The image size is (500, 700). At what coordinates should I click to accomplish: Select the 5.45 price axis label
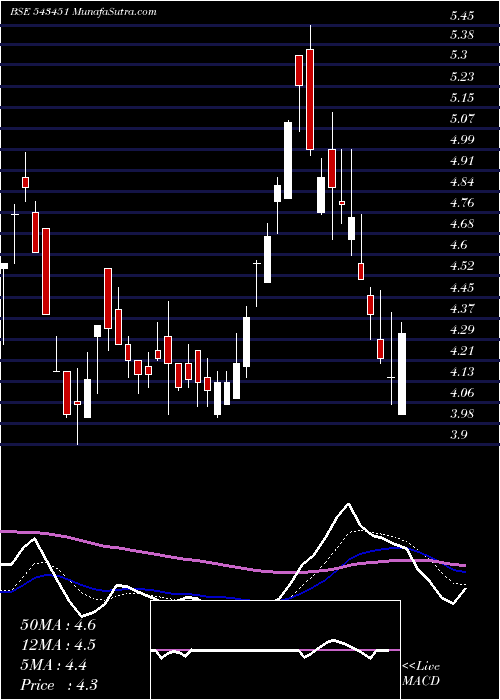point(462,17)
